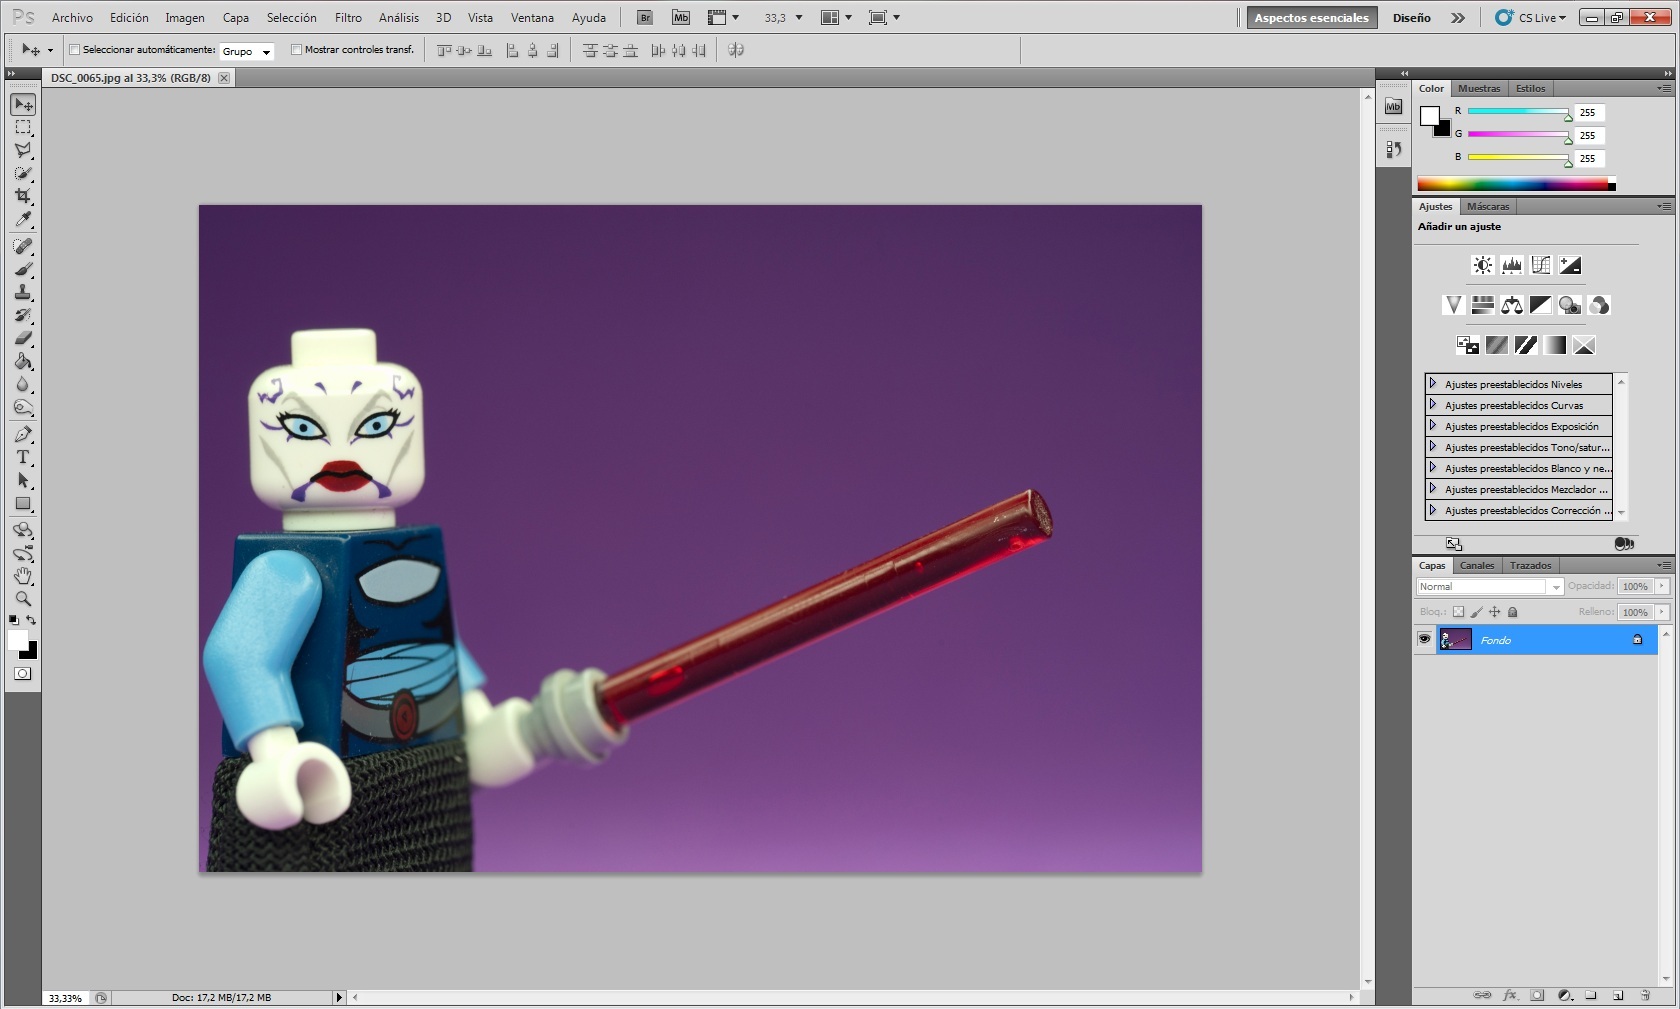Open the Filtro menu
1680x1009 pixels.
(348, 18)
